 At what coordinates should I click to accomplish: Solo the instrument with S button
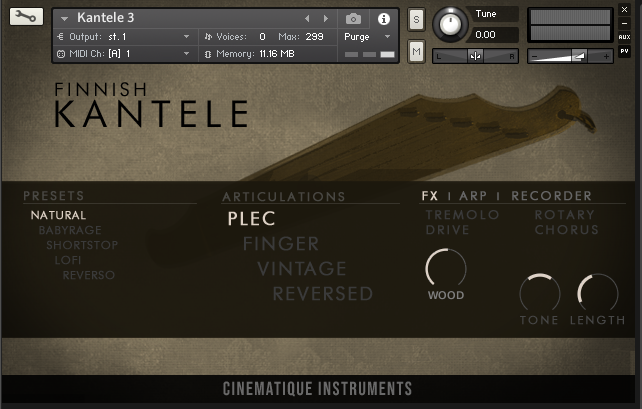coord(416,19)
